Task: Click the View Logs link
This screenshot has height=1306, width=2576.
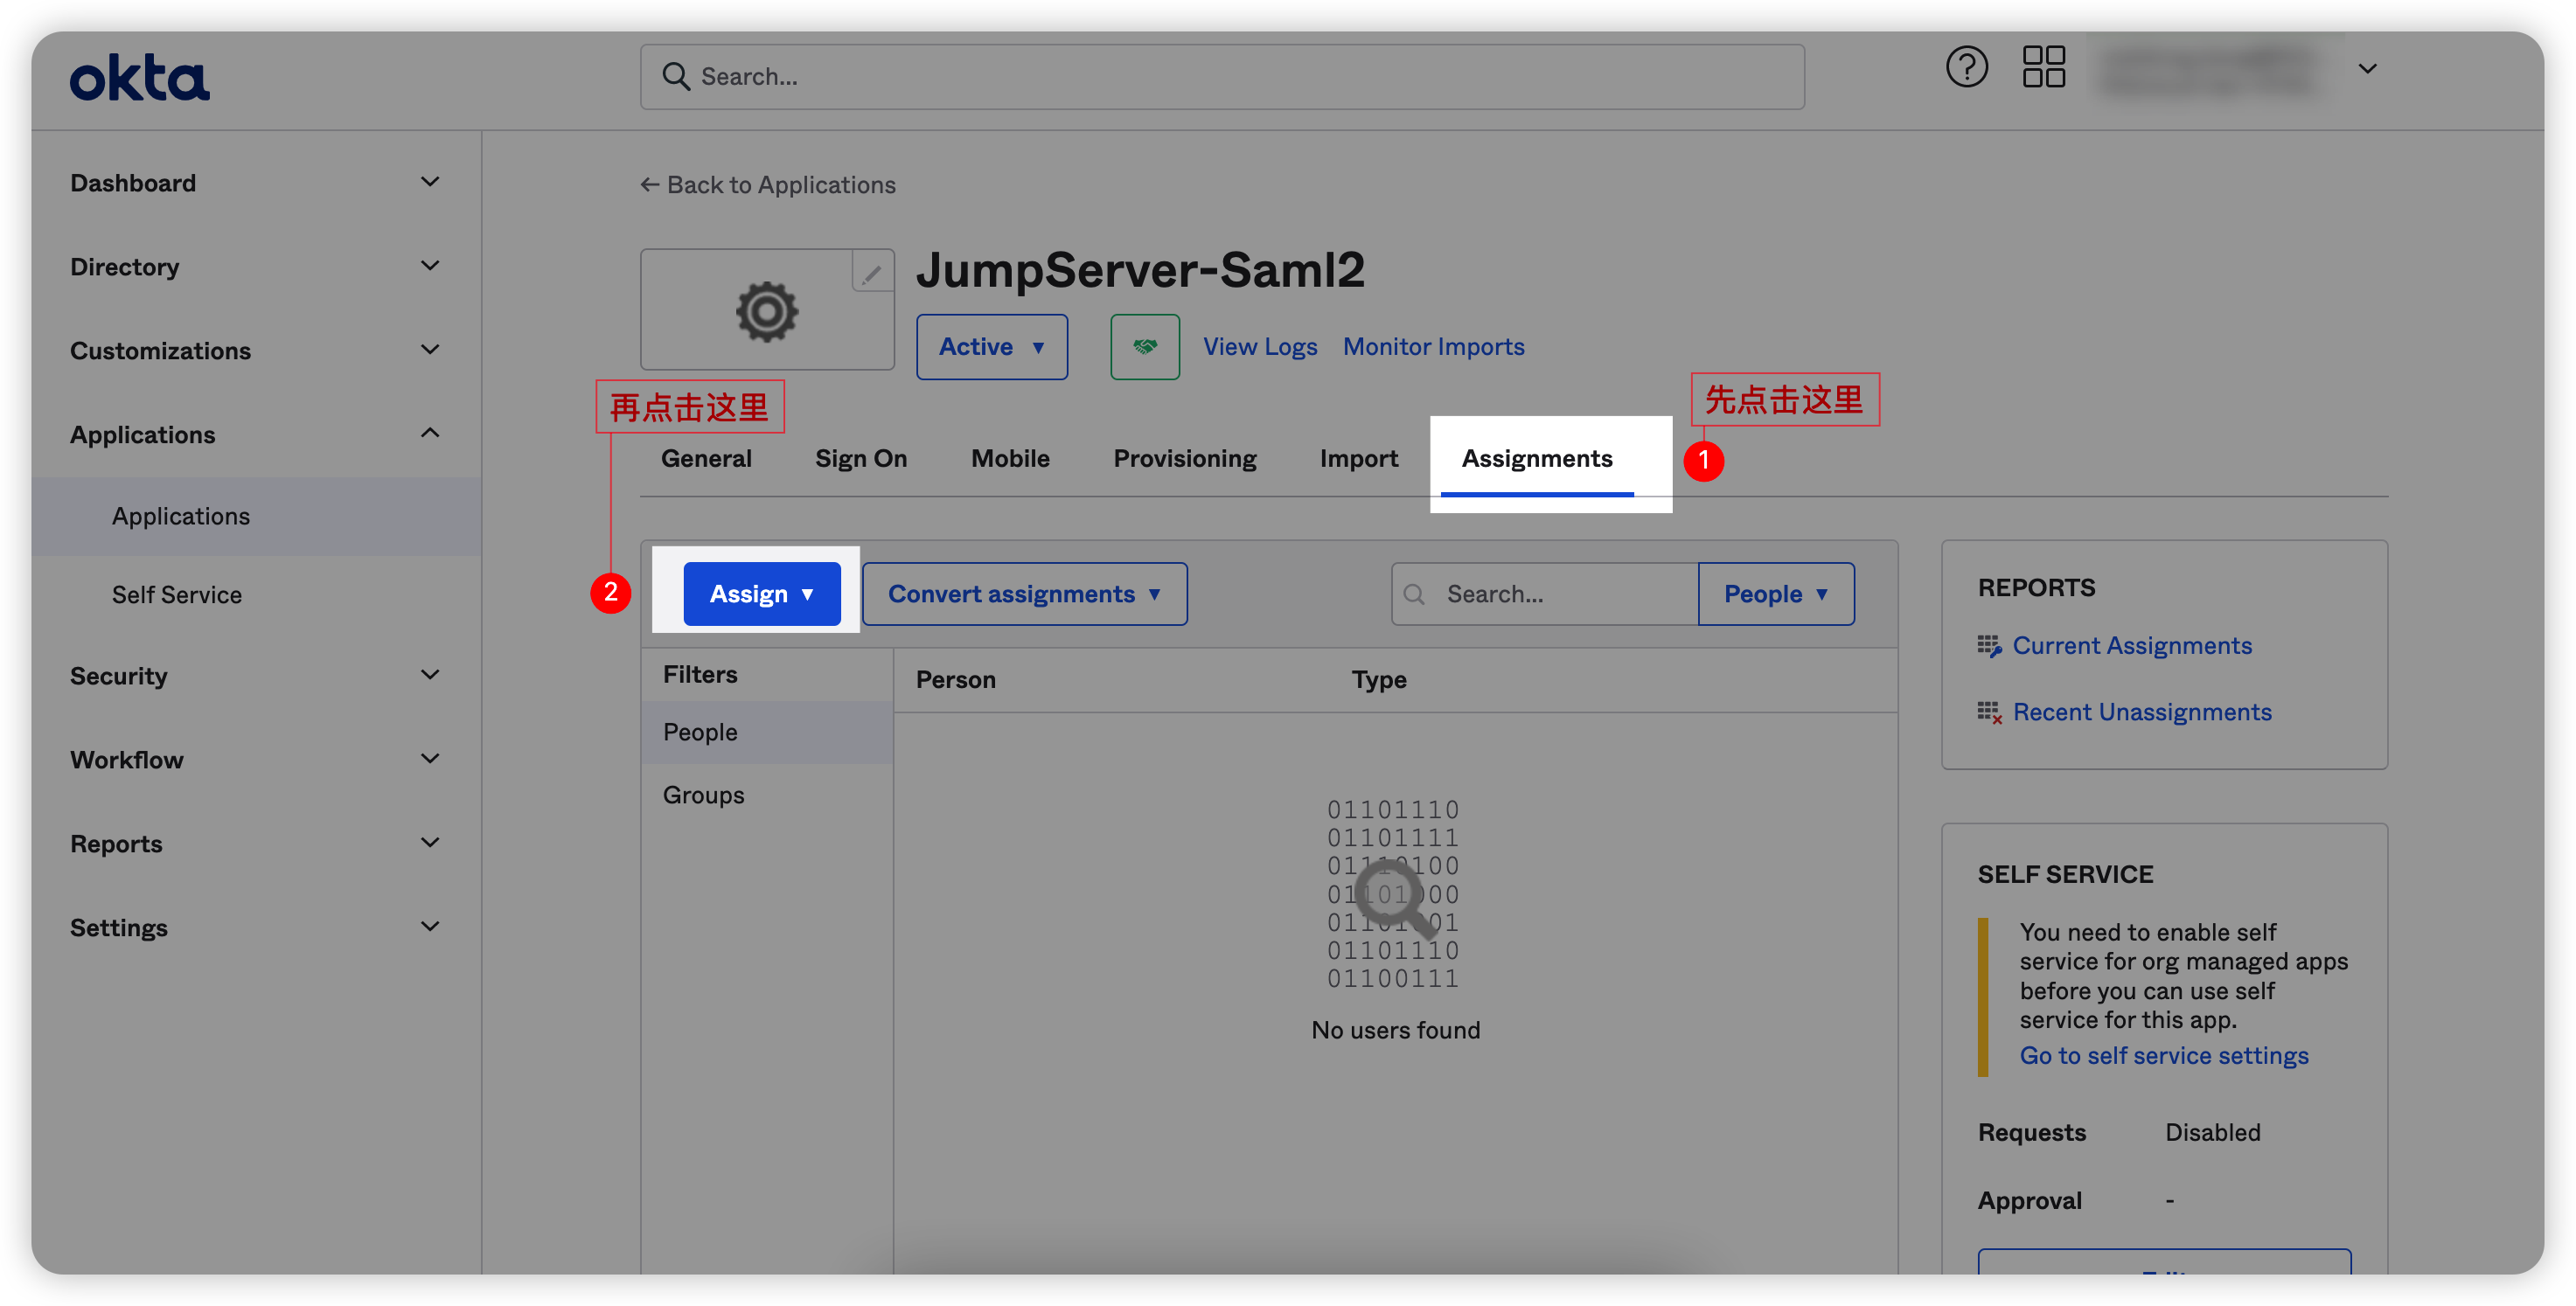Action: pos(1259,346)
